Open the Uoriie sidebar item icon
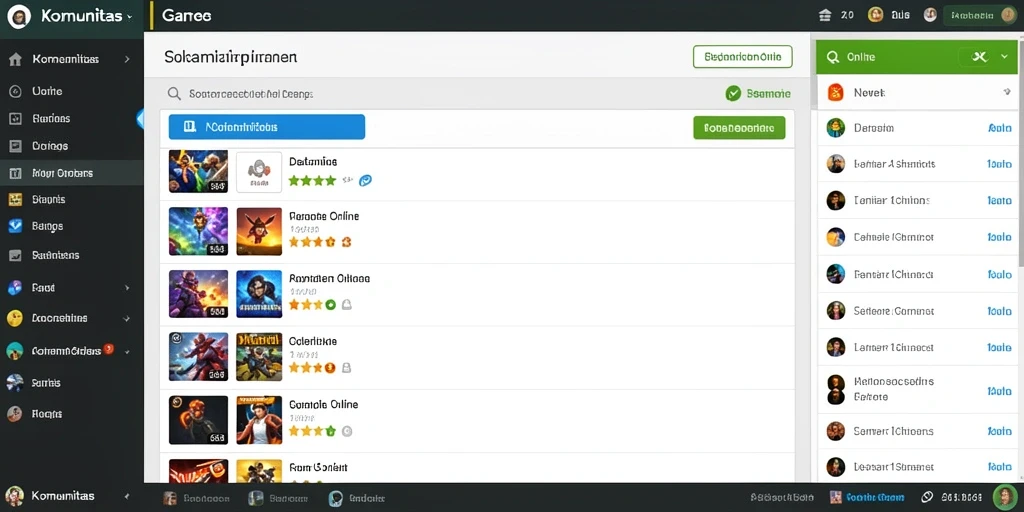 coord(15,91)
